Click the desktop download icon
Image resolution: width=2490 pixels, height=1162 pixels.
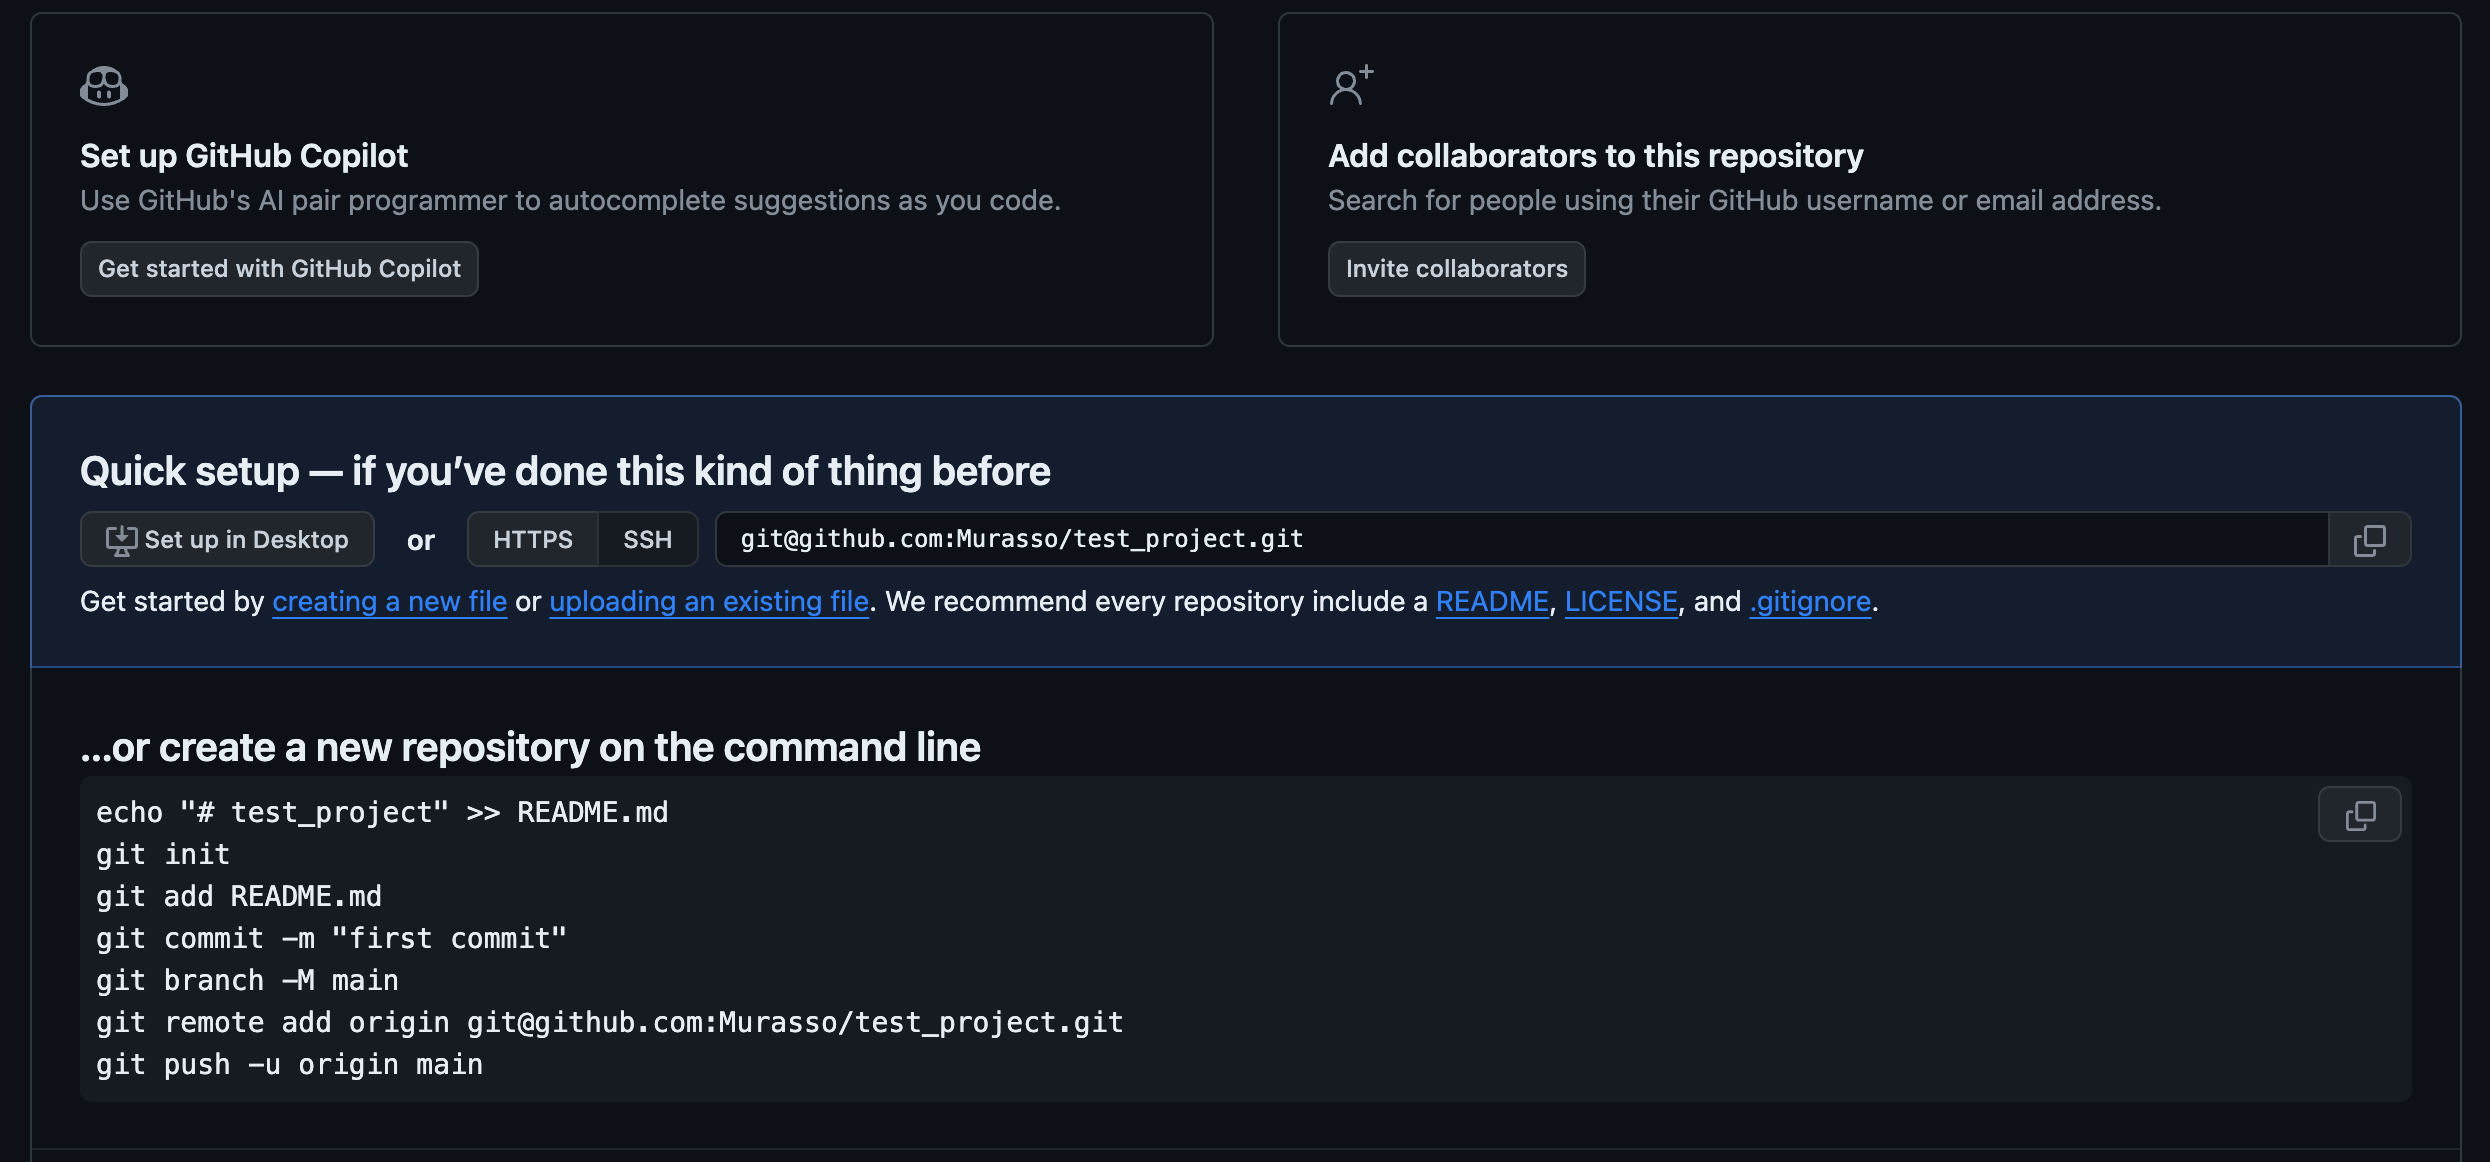(121, 540)
